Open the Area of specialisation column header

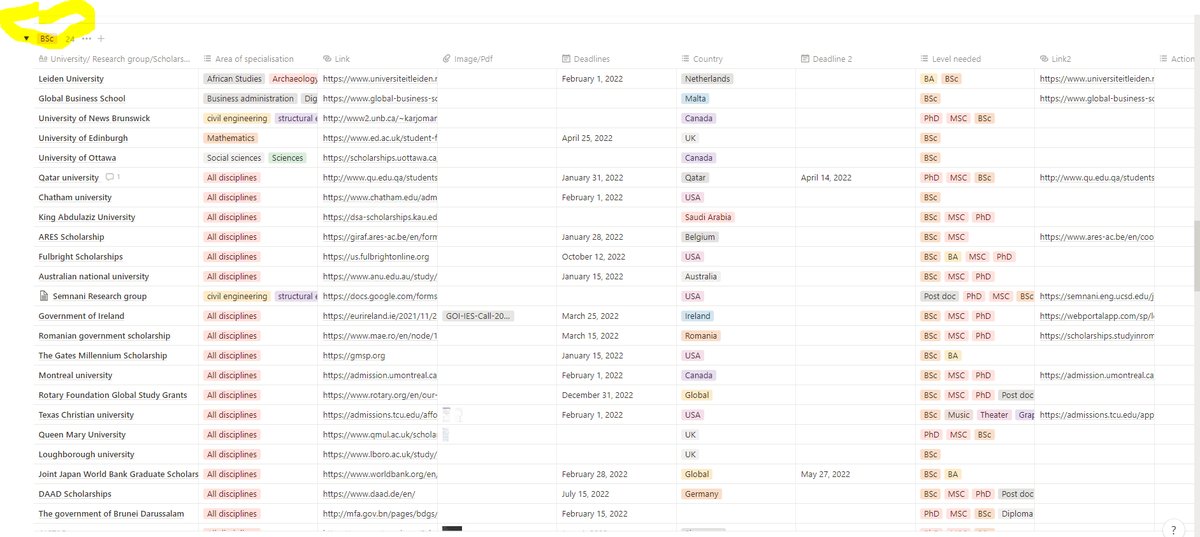249,59
